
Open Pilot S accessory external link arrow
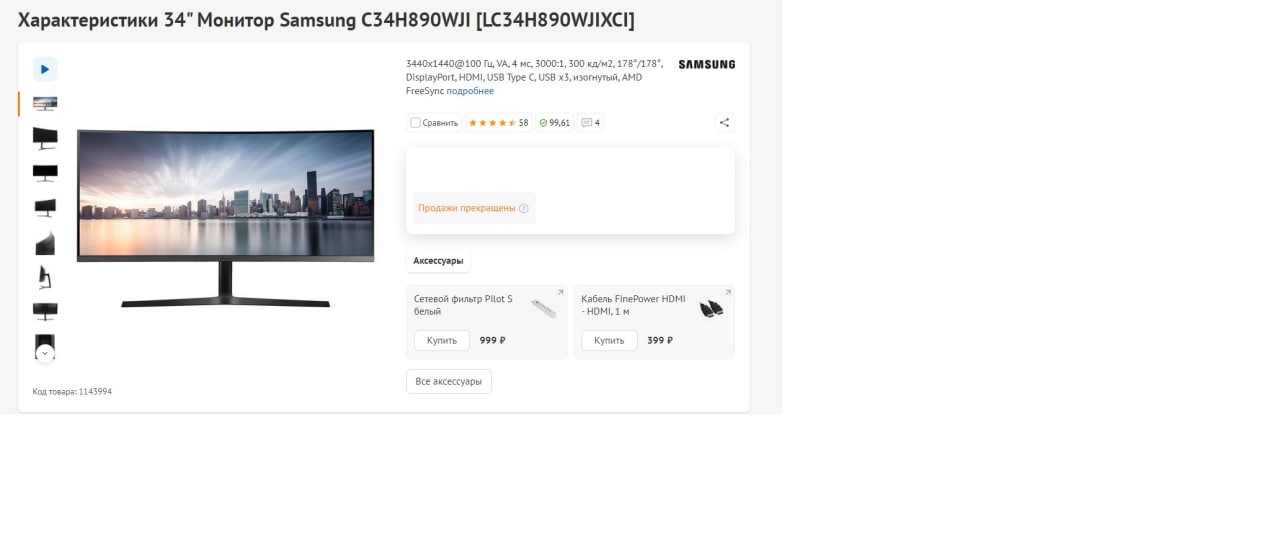point(560,292)
